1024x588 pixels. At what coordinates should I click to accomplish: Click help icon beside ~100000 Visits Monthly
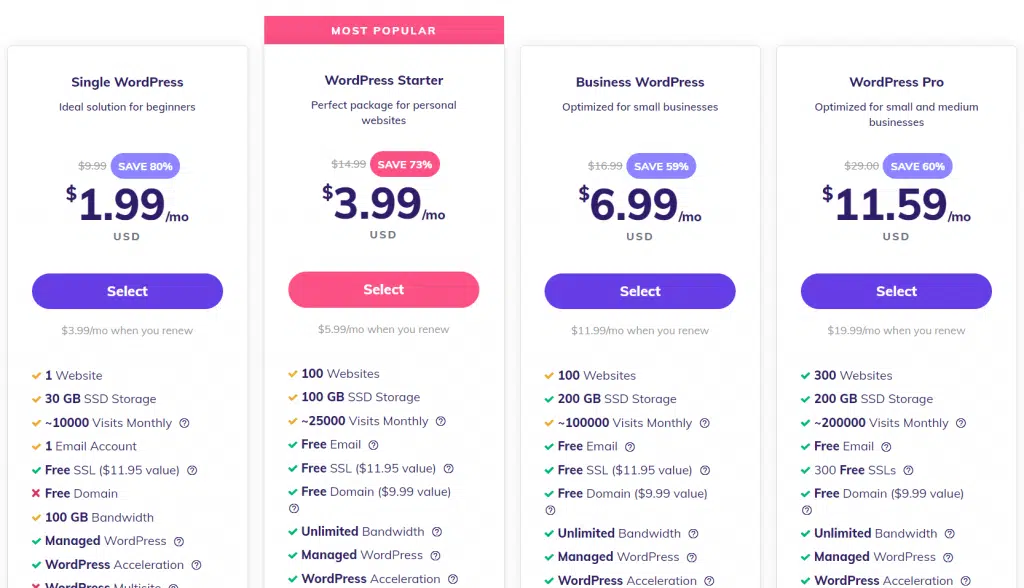705,423
